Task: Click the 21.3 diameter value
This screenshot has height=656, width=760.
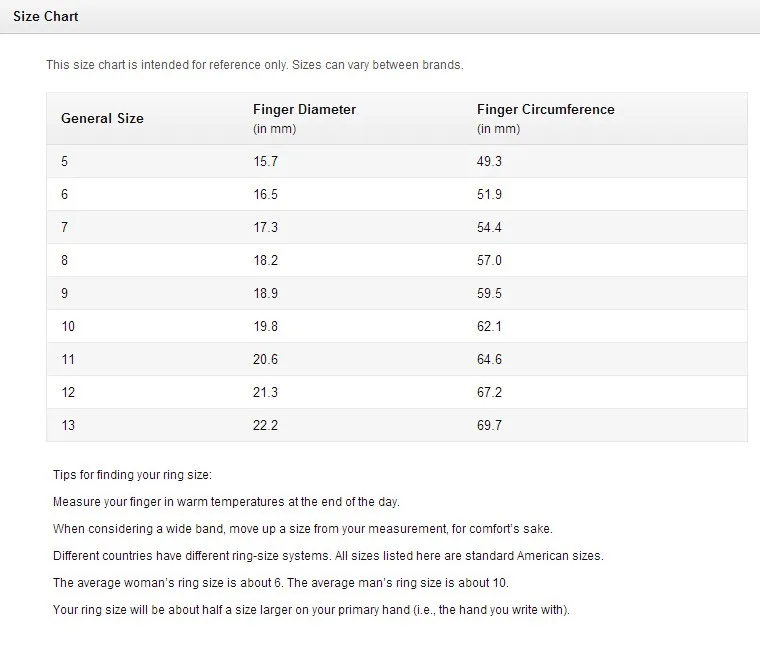Action: [x=266, y=392]
